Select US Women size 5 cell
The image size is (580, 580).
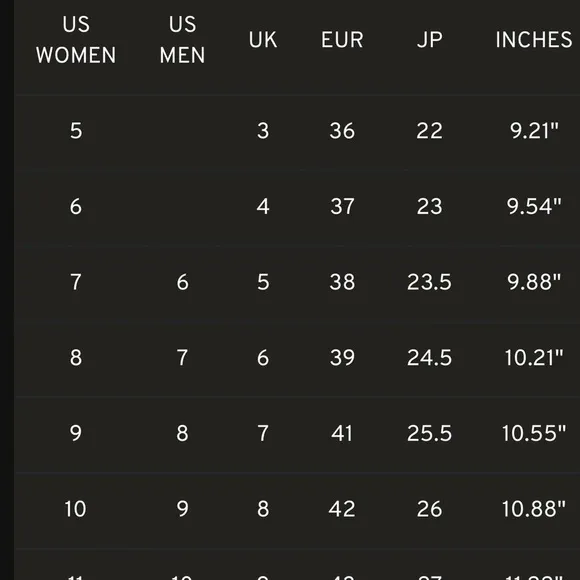[x=76, y=131]
